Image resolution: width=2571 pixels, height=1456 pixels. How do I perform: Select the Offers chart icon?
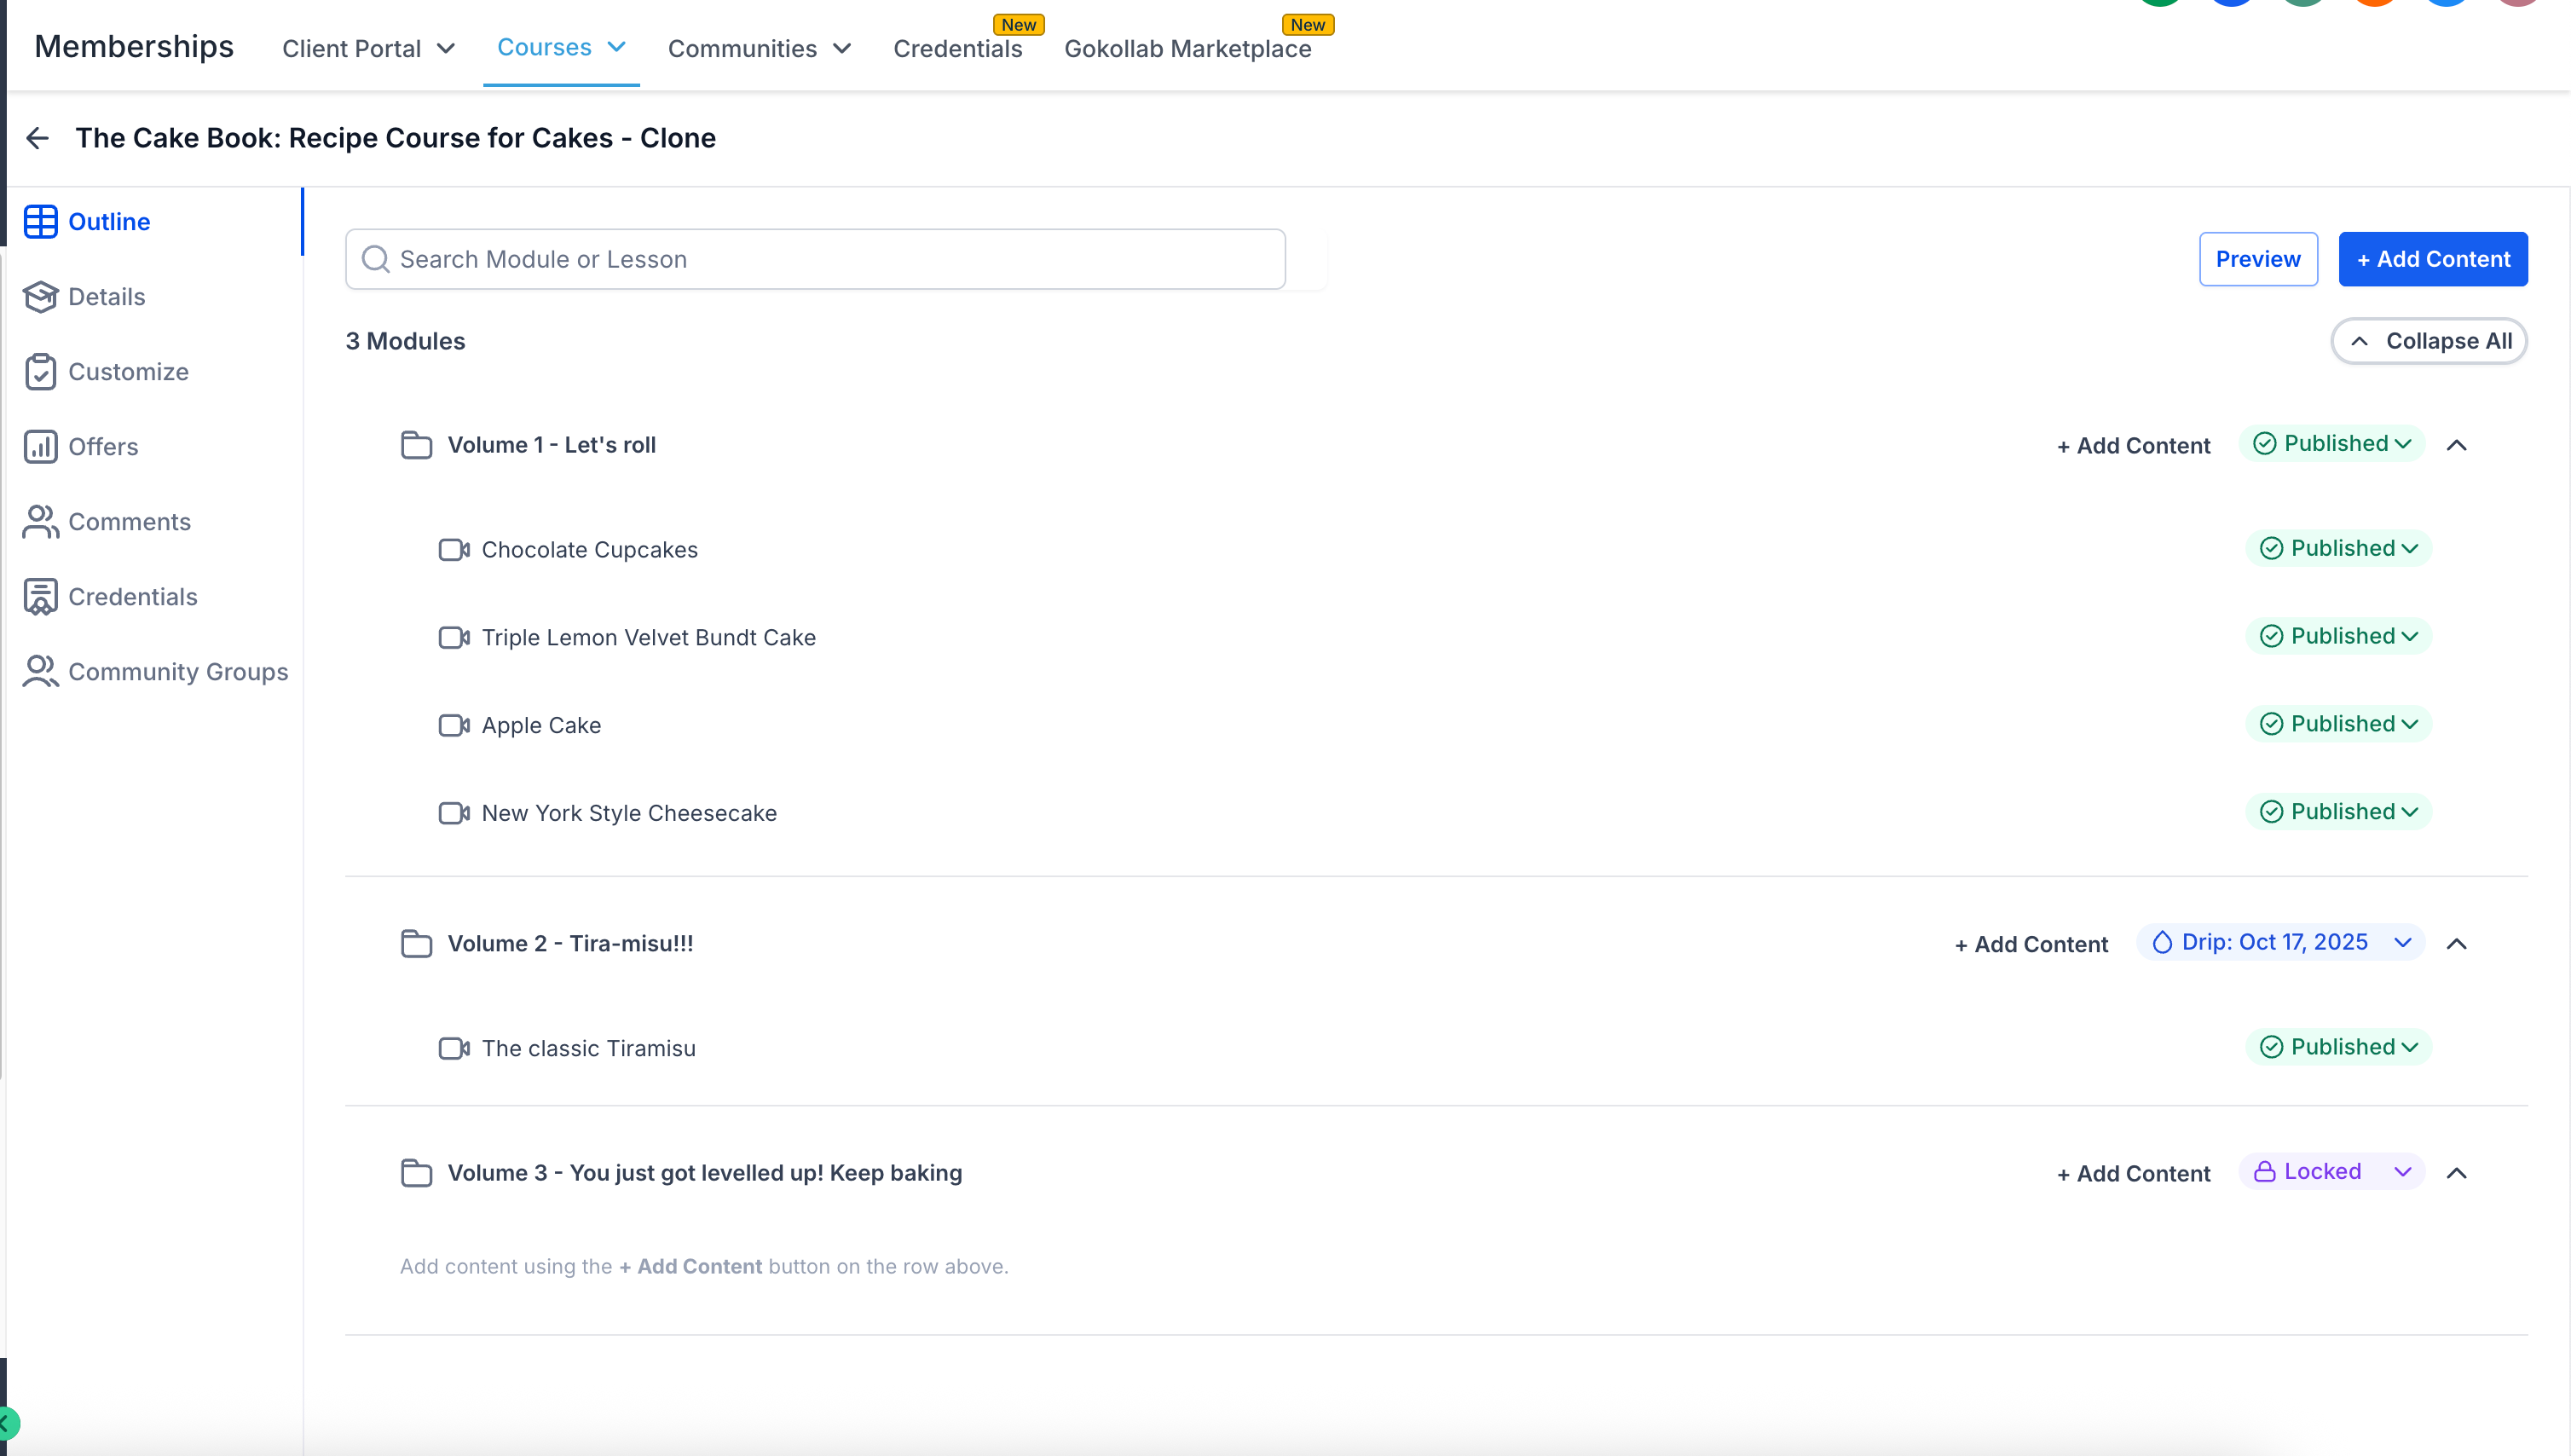coord(40,447)
